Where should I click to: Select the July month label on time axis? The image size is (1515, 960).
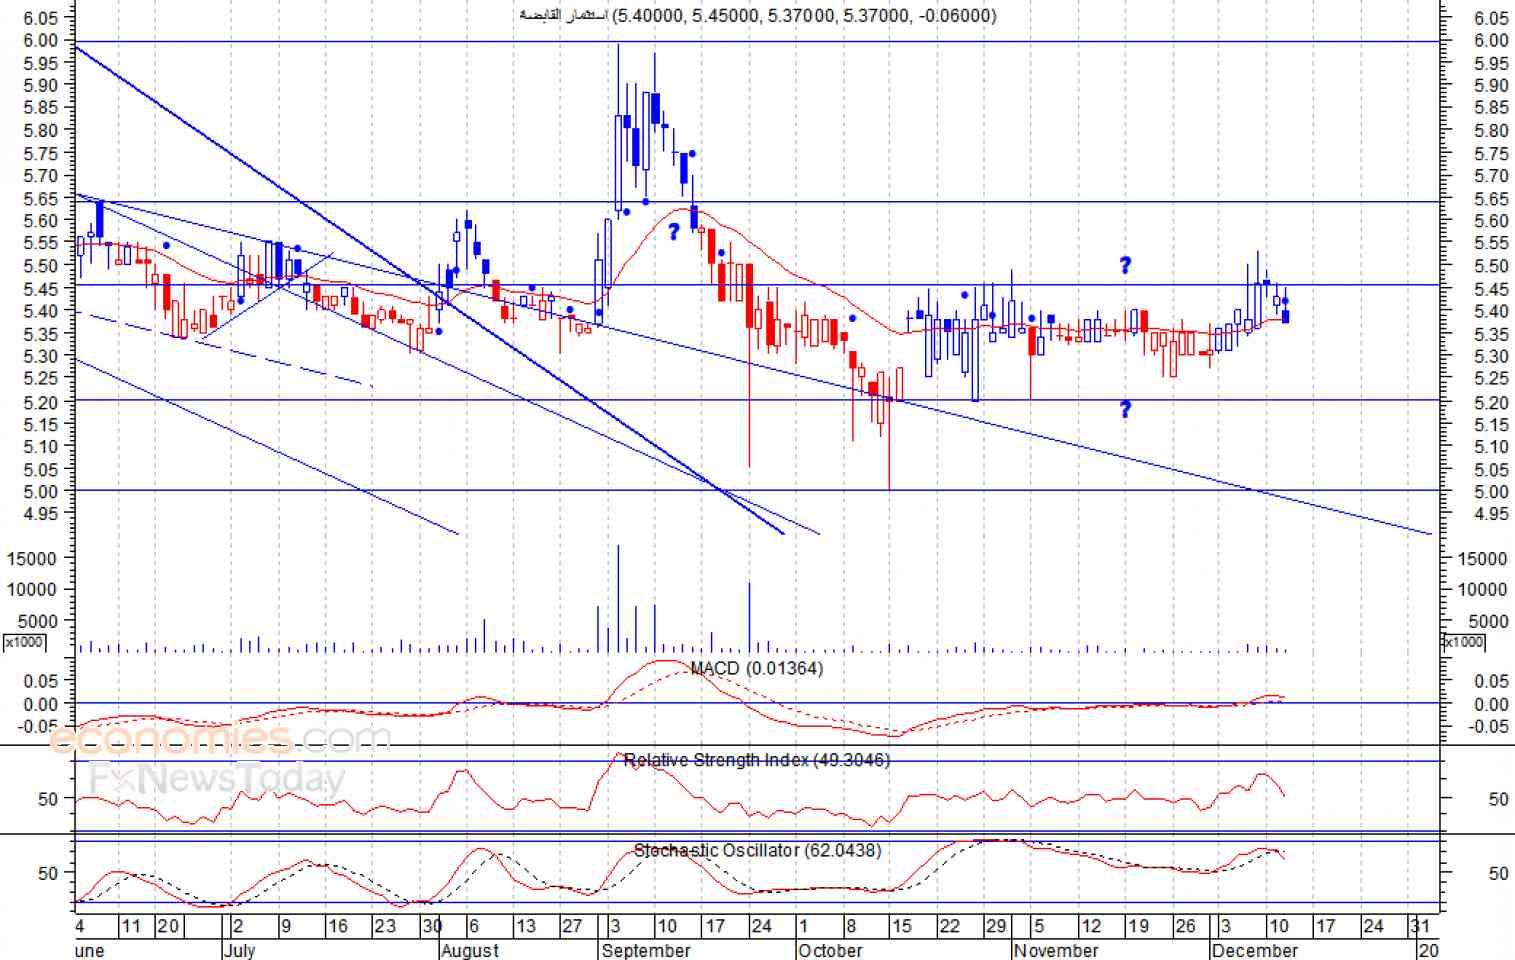tap(240, 950)
